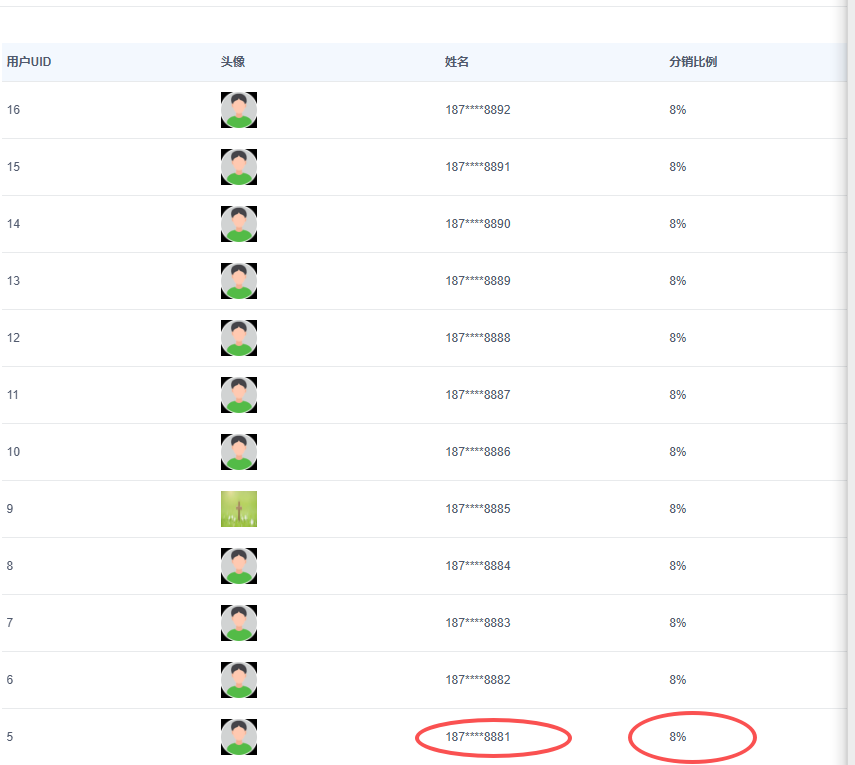Viewport: 855px width, 765px height.
Task: Select name cell 187****8891
Action: click(x=478, y=167)
